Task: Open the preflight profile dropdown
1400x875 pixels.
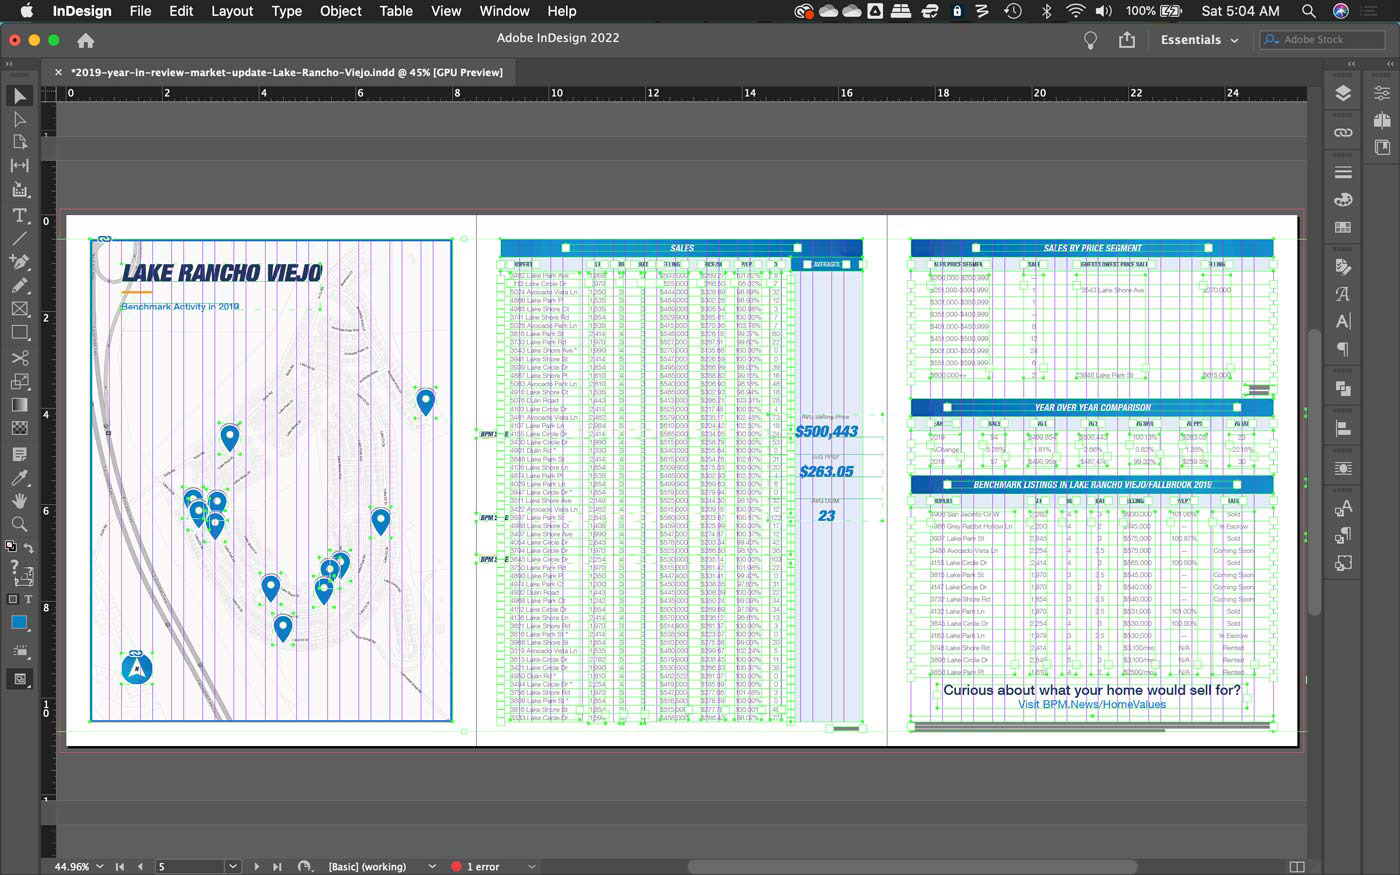Action: pyautogui.click(x=432, y=866)
